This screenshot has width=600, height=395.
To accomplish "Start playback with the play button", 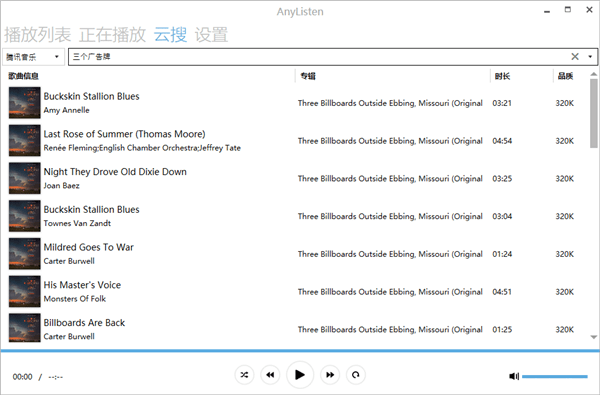I will pyautogui.click(x=300, y=375).
